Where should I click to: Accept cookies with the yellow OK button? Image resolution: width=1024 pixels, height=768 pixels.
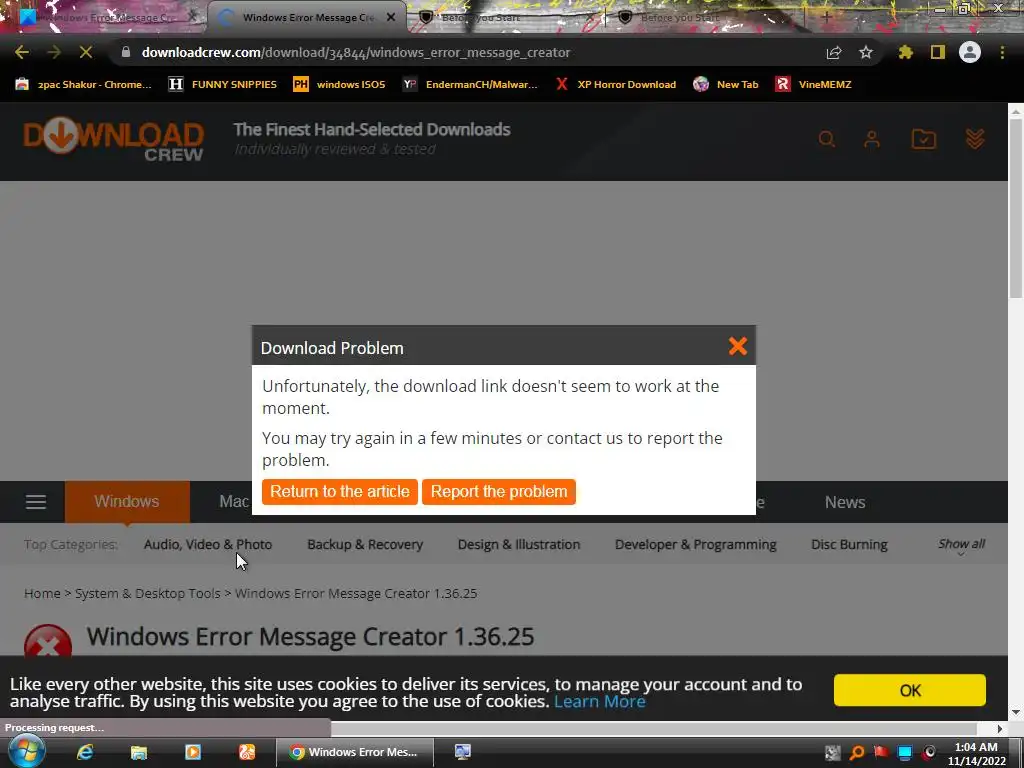(x=909, y=690)
